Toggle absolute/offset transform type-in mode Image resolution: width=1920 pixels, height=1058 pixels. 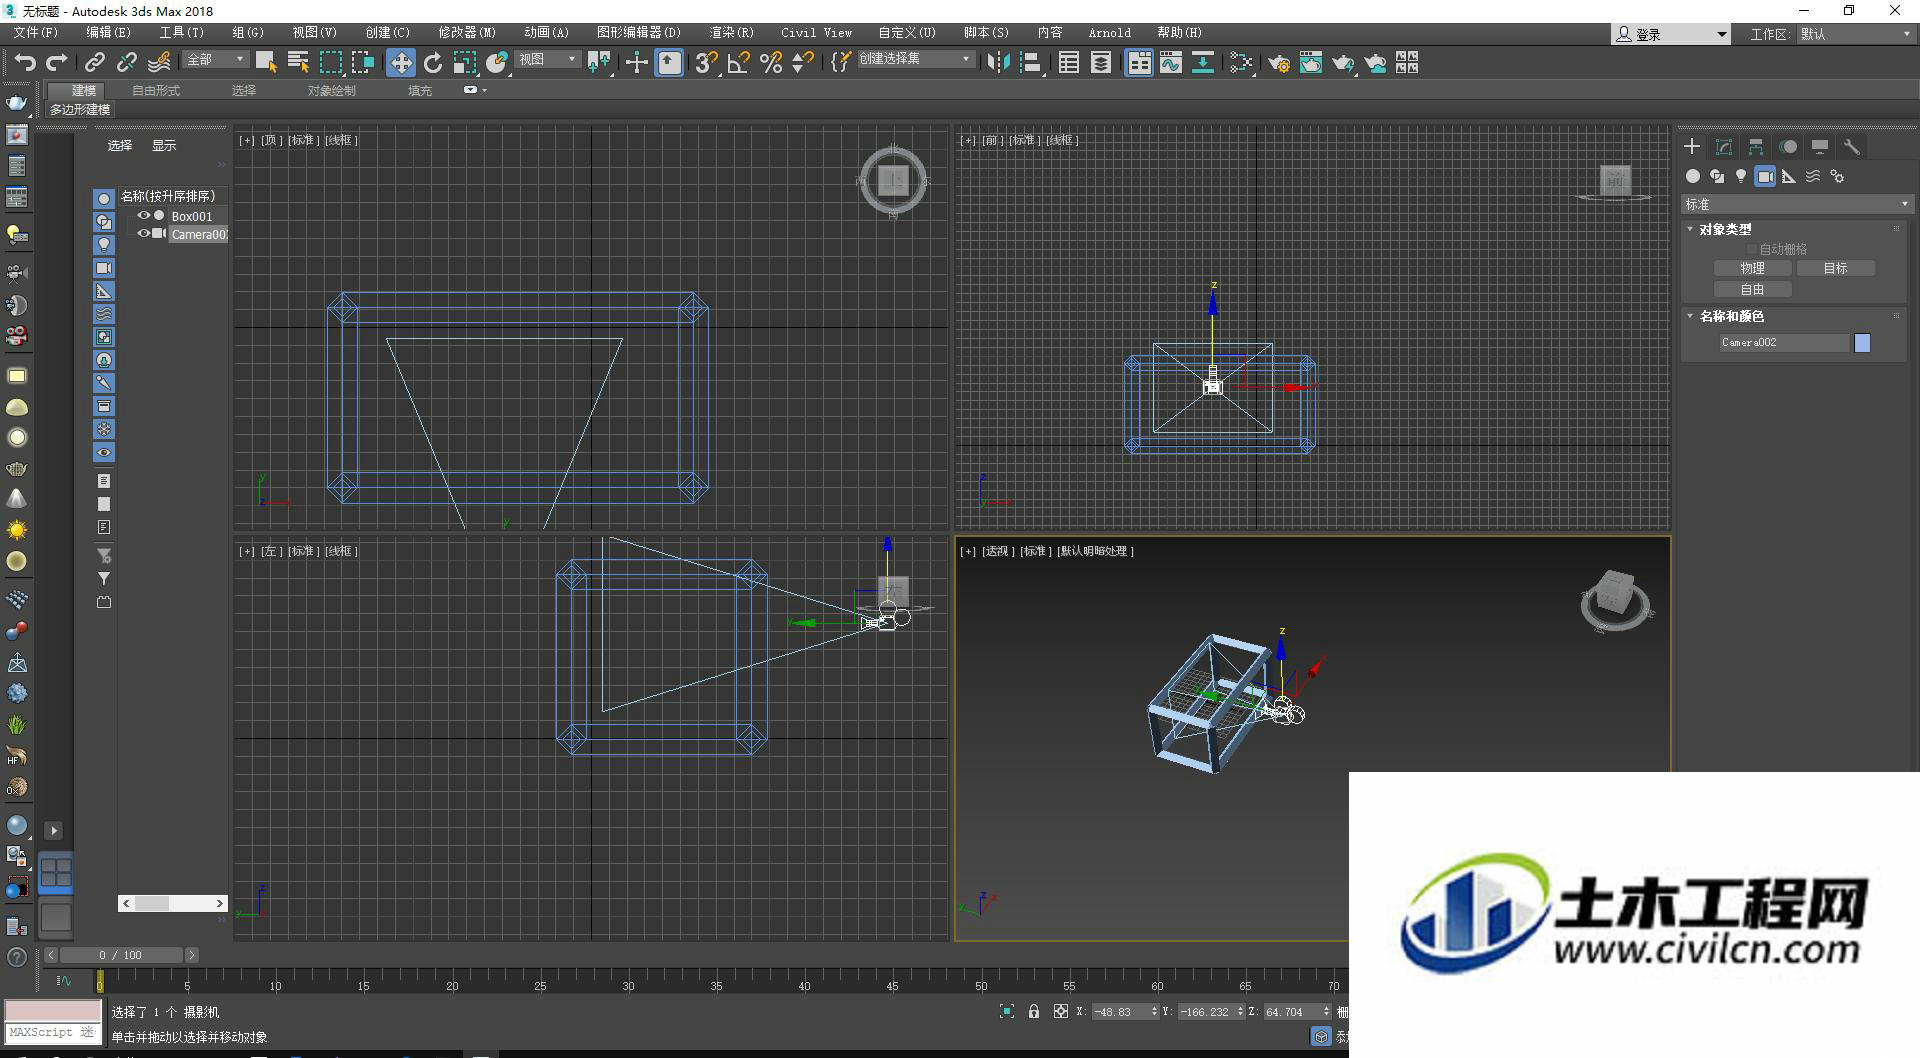pyautogui.click(x=1061, y=1012)
